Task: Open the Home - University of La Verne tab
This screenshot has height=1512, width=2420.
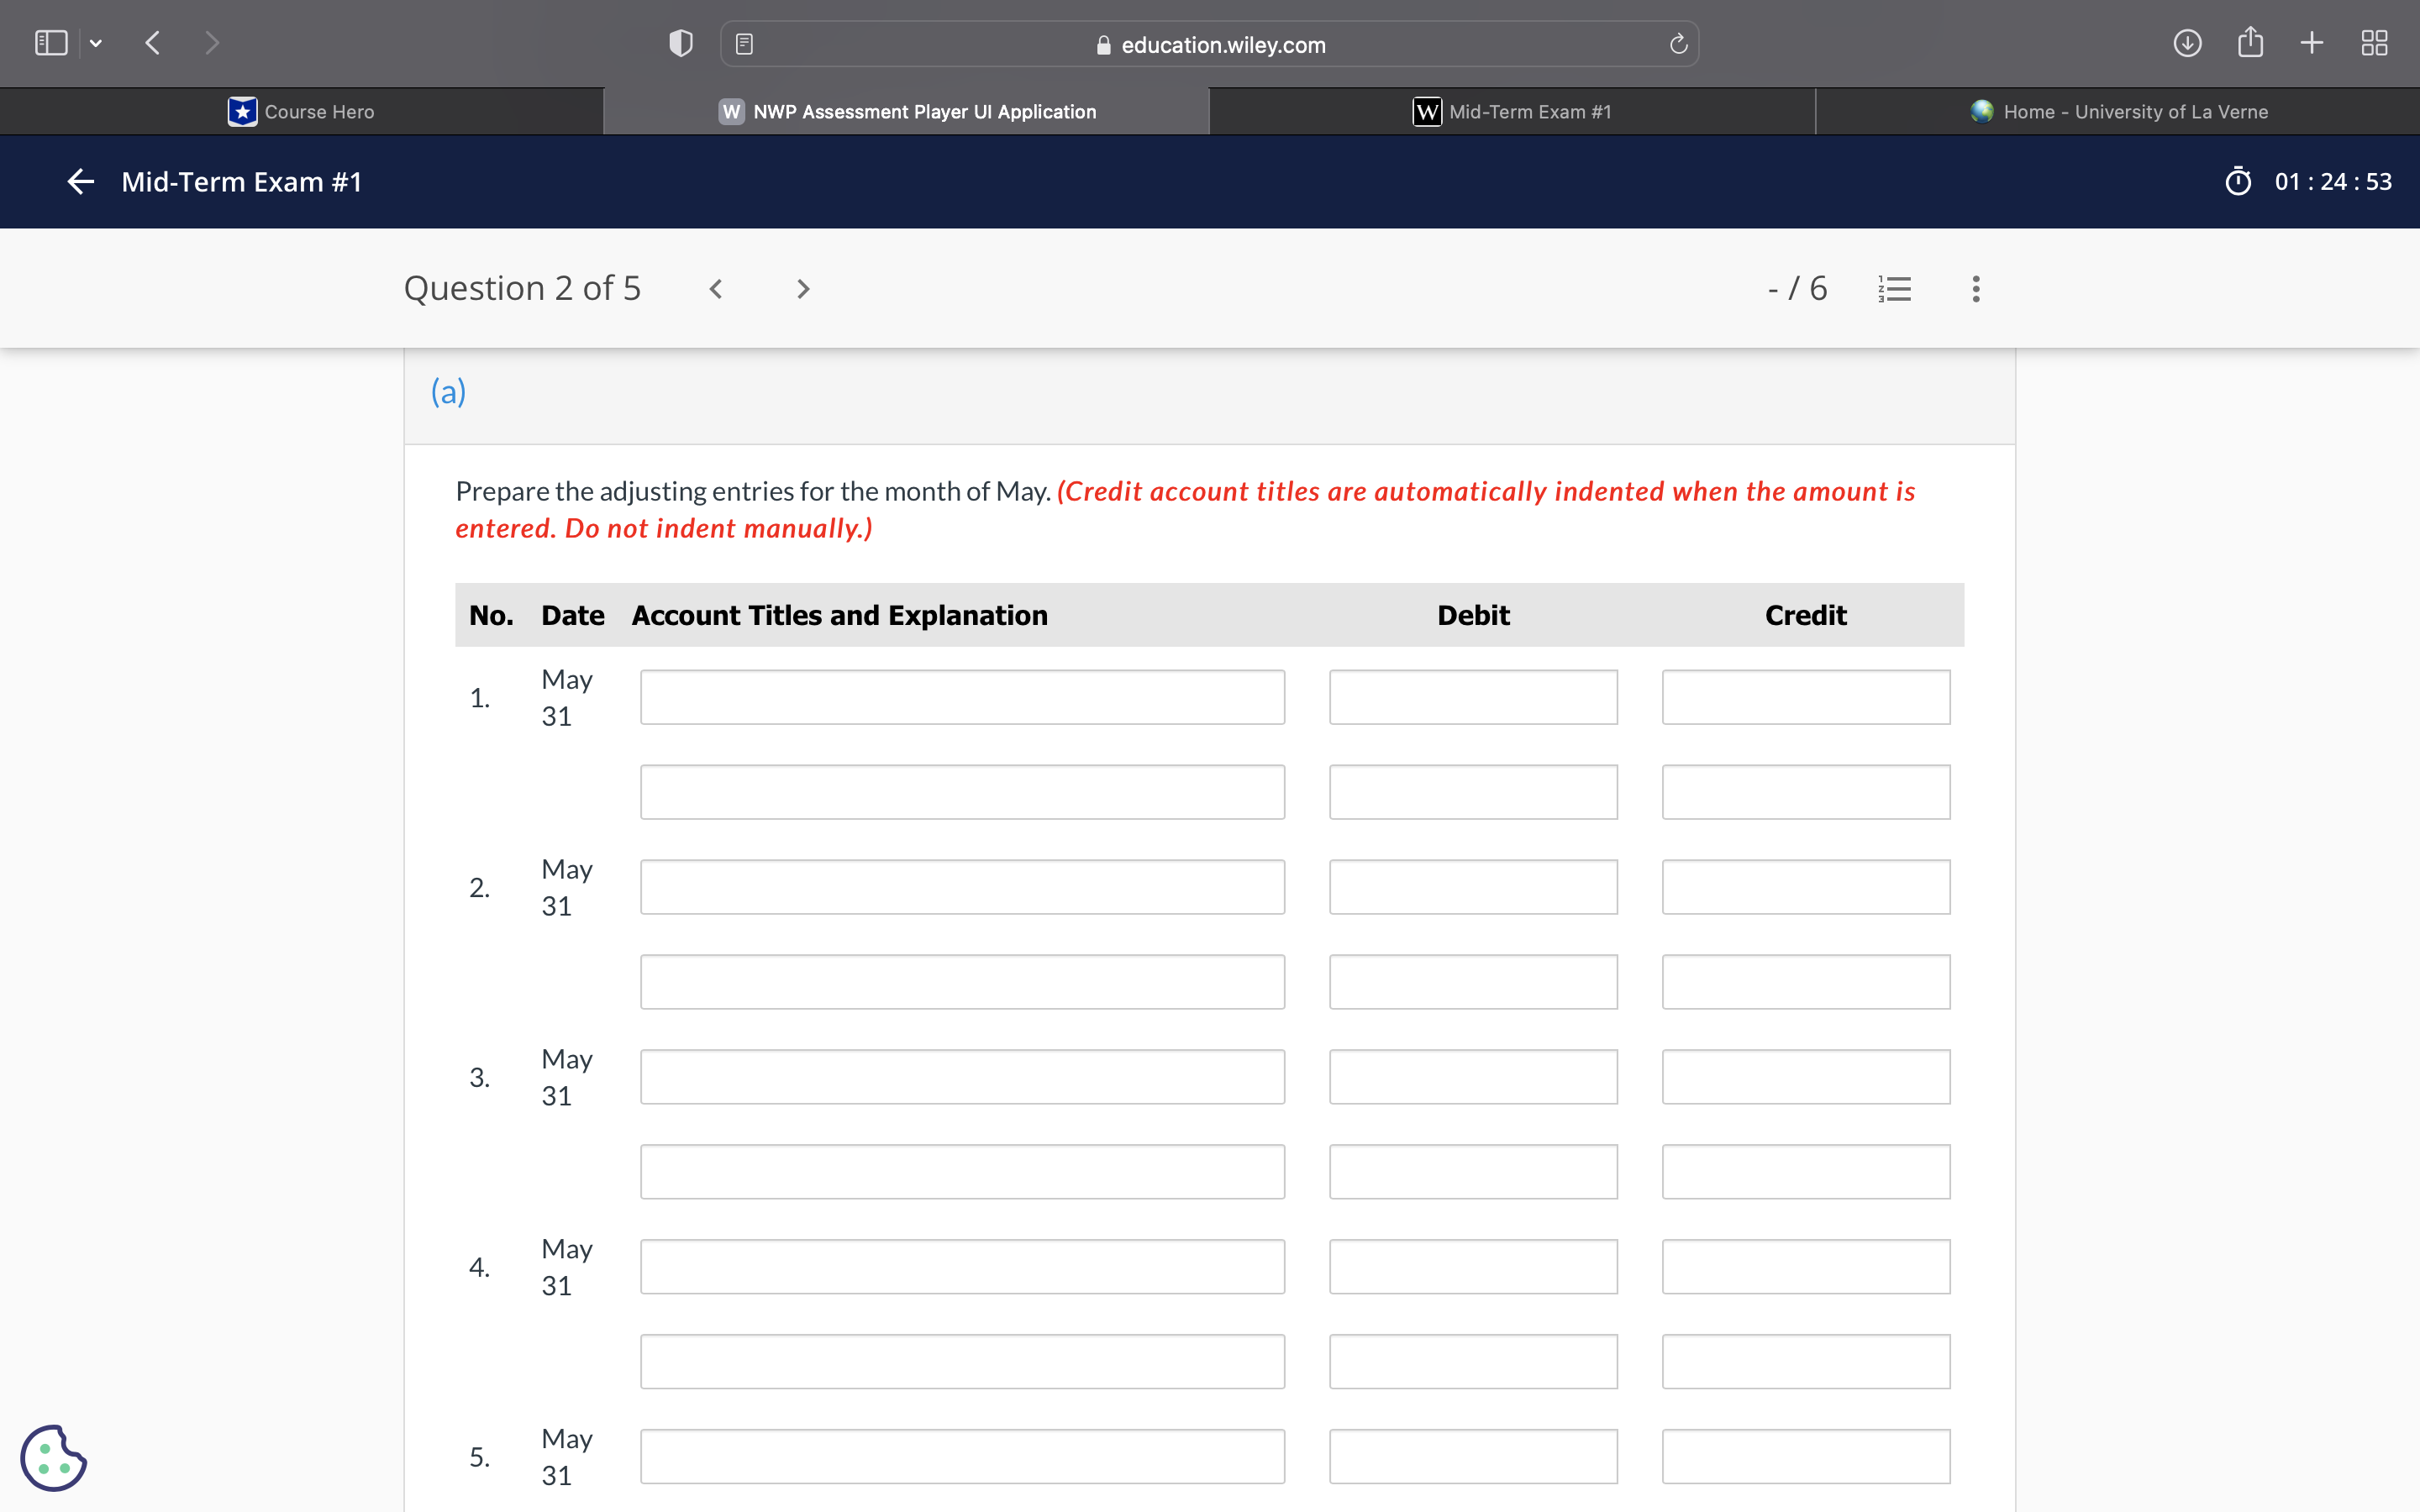Action: coord(2118,112)
